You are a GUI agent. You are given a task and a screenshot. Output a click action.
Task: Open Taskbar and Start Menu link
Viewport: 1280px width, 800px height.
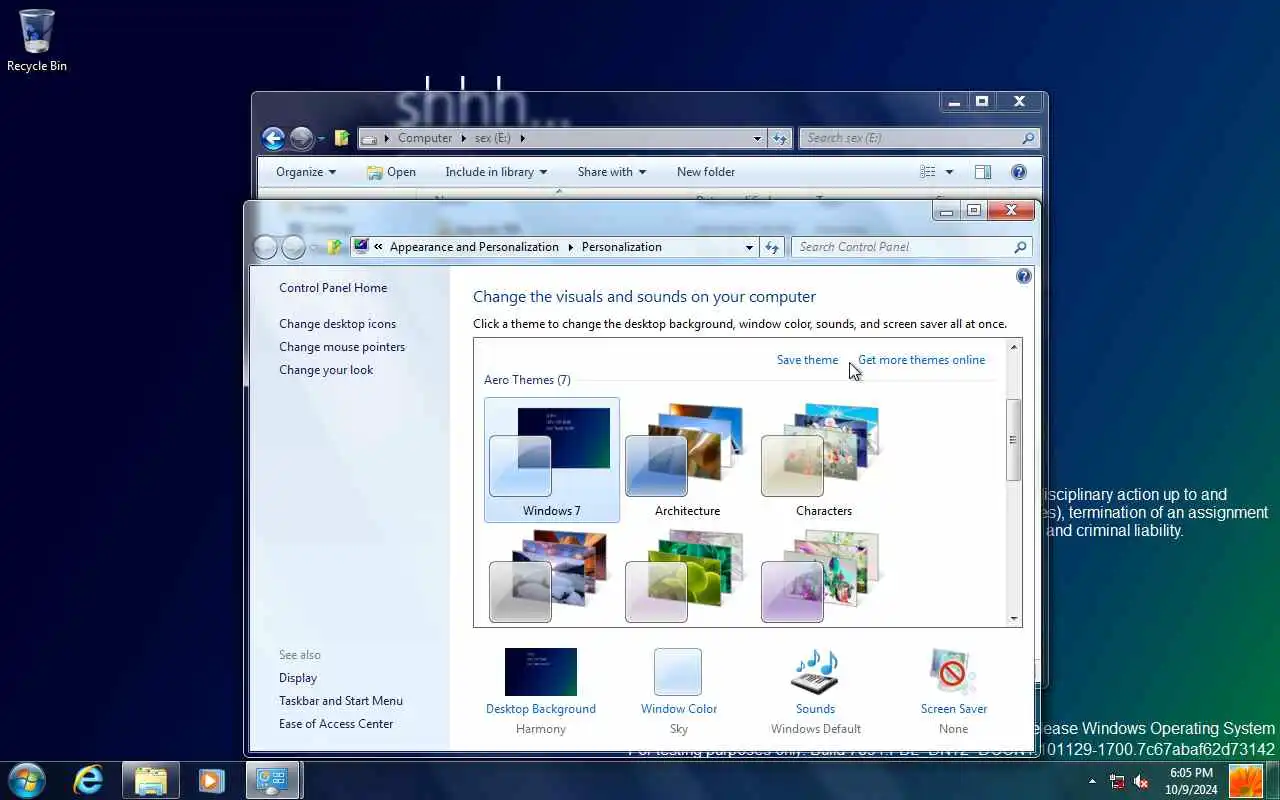click(341, 701)
